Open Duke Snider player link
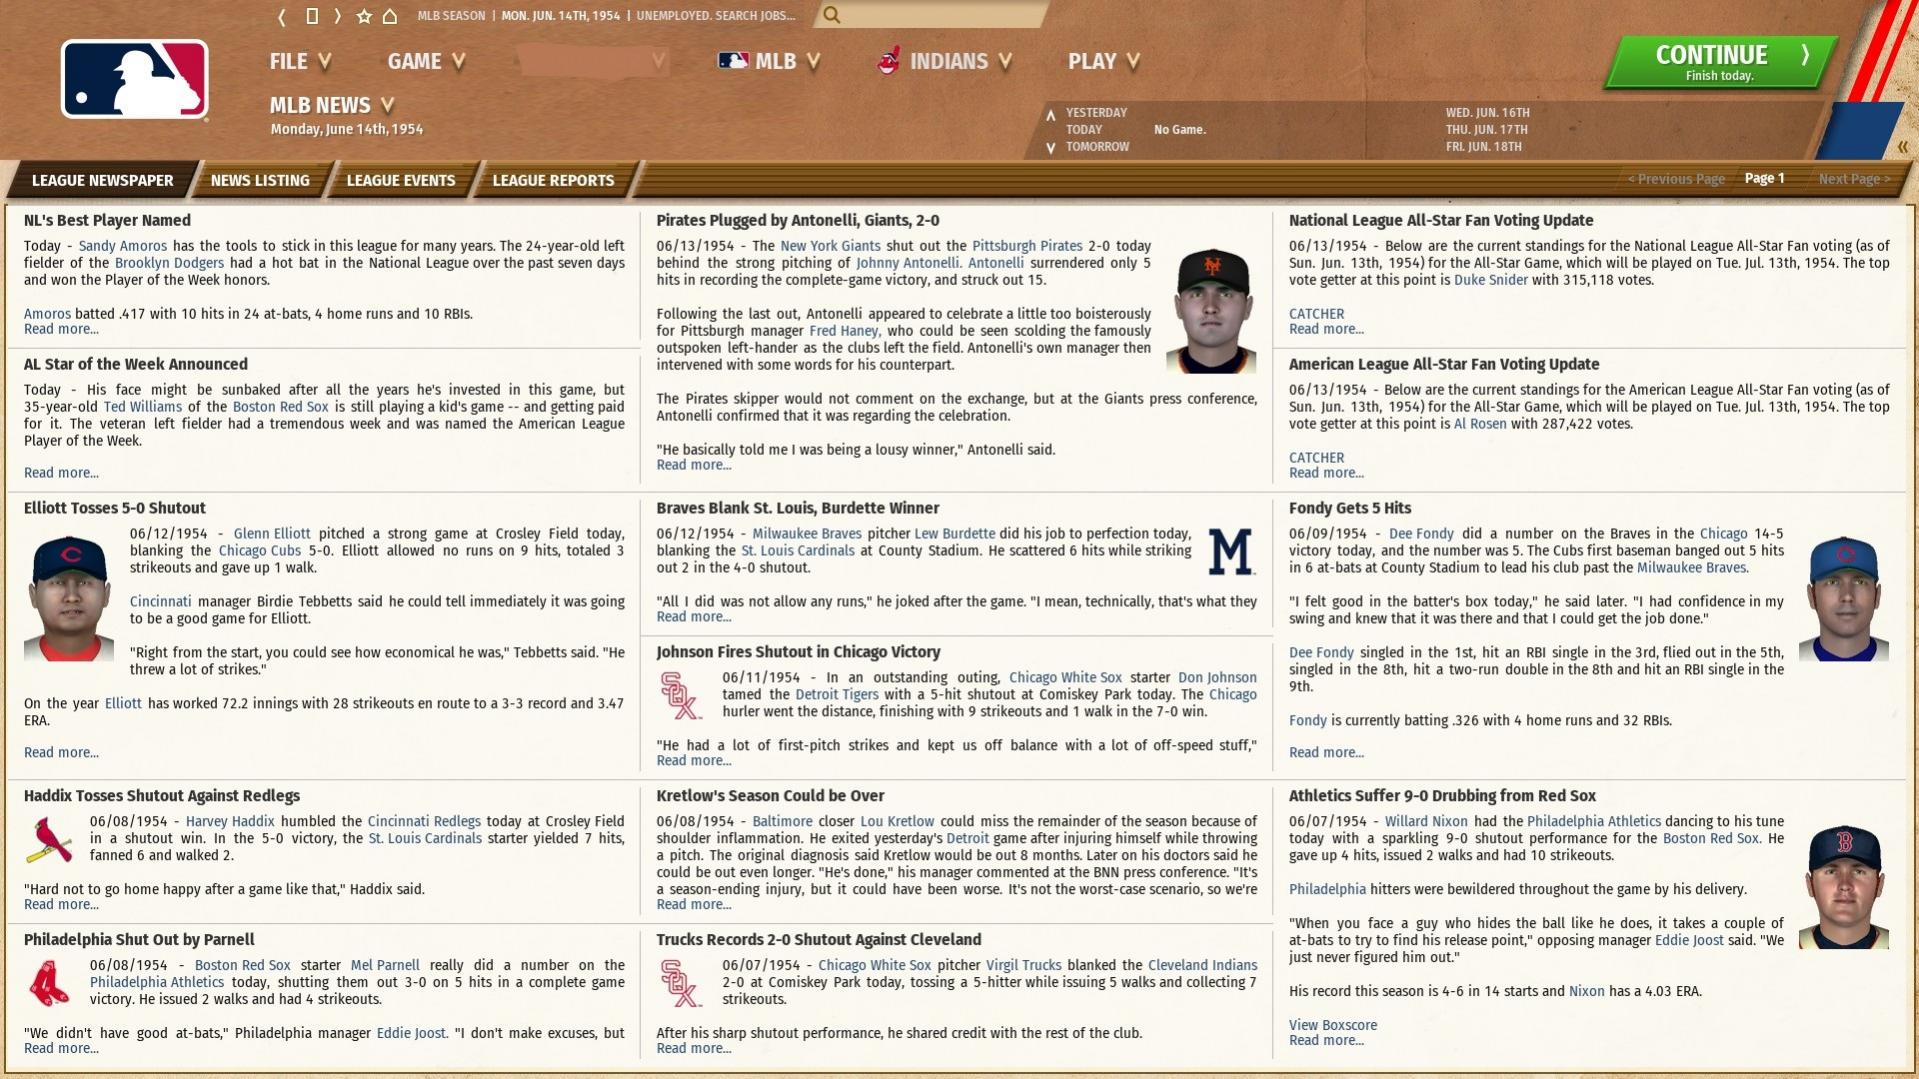 [x=1490, y=280]
